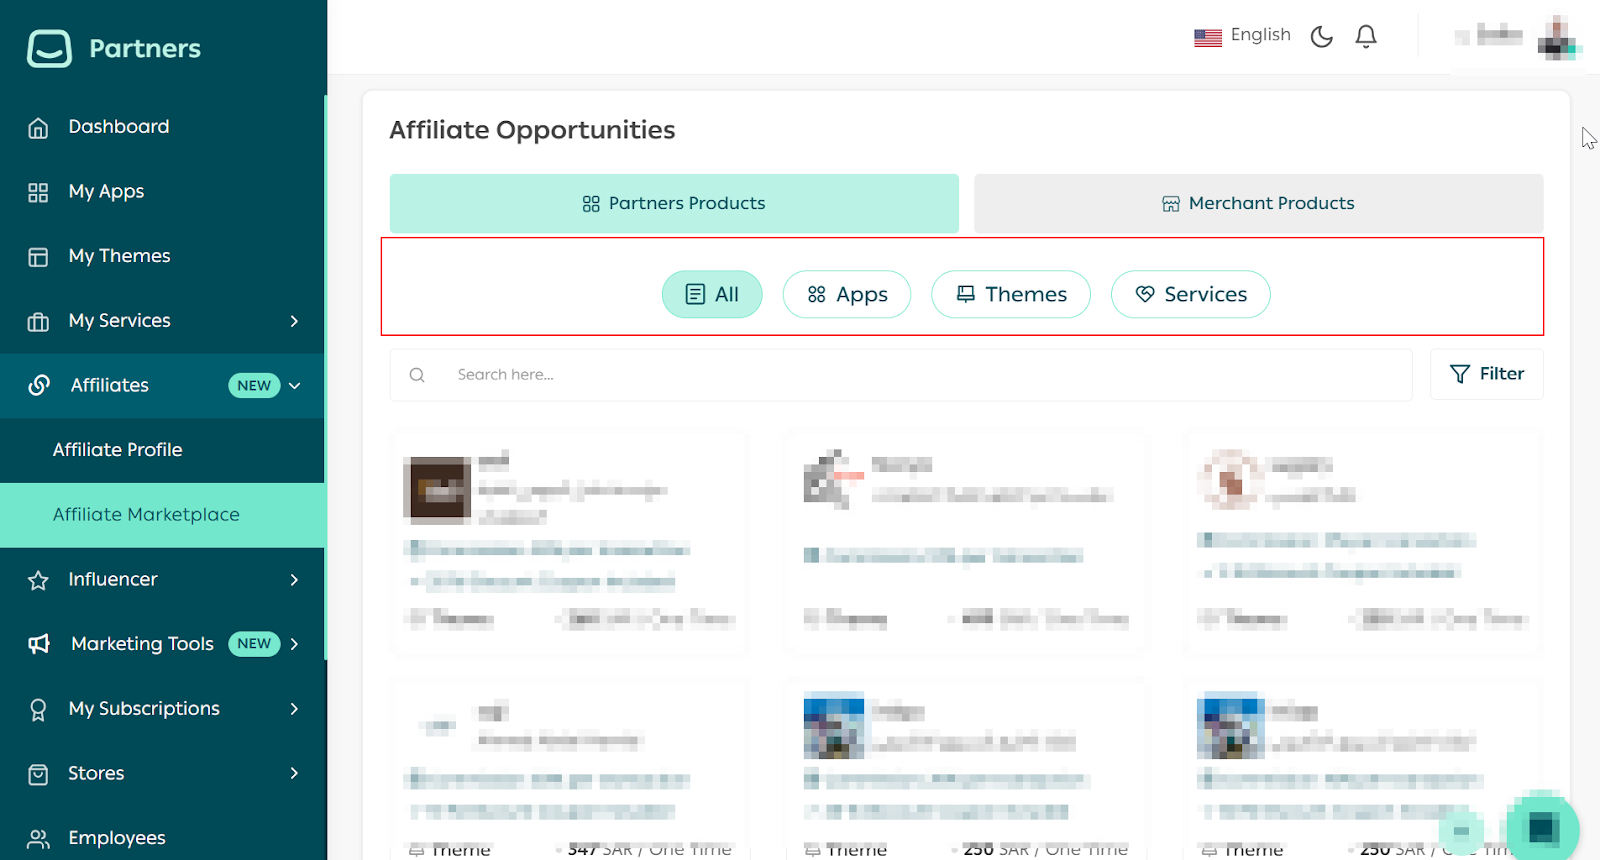
Task: Switch to Merchant Products tab
Action: [x=1258, y=203]
